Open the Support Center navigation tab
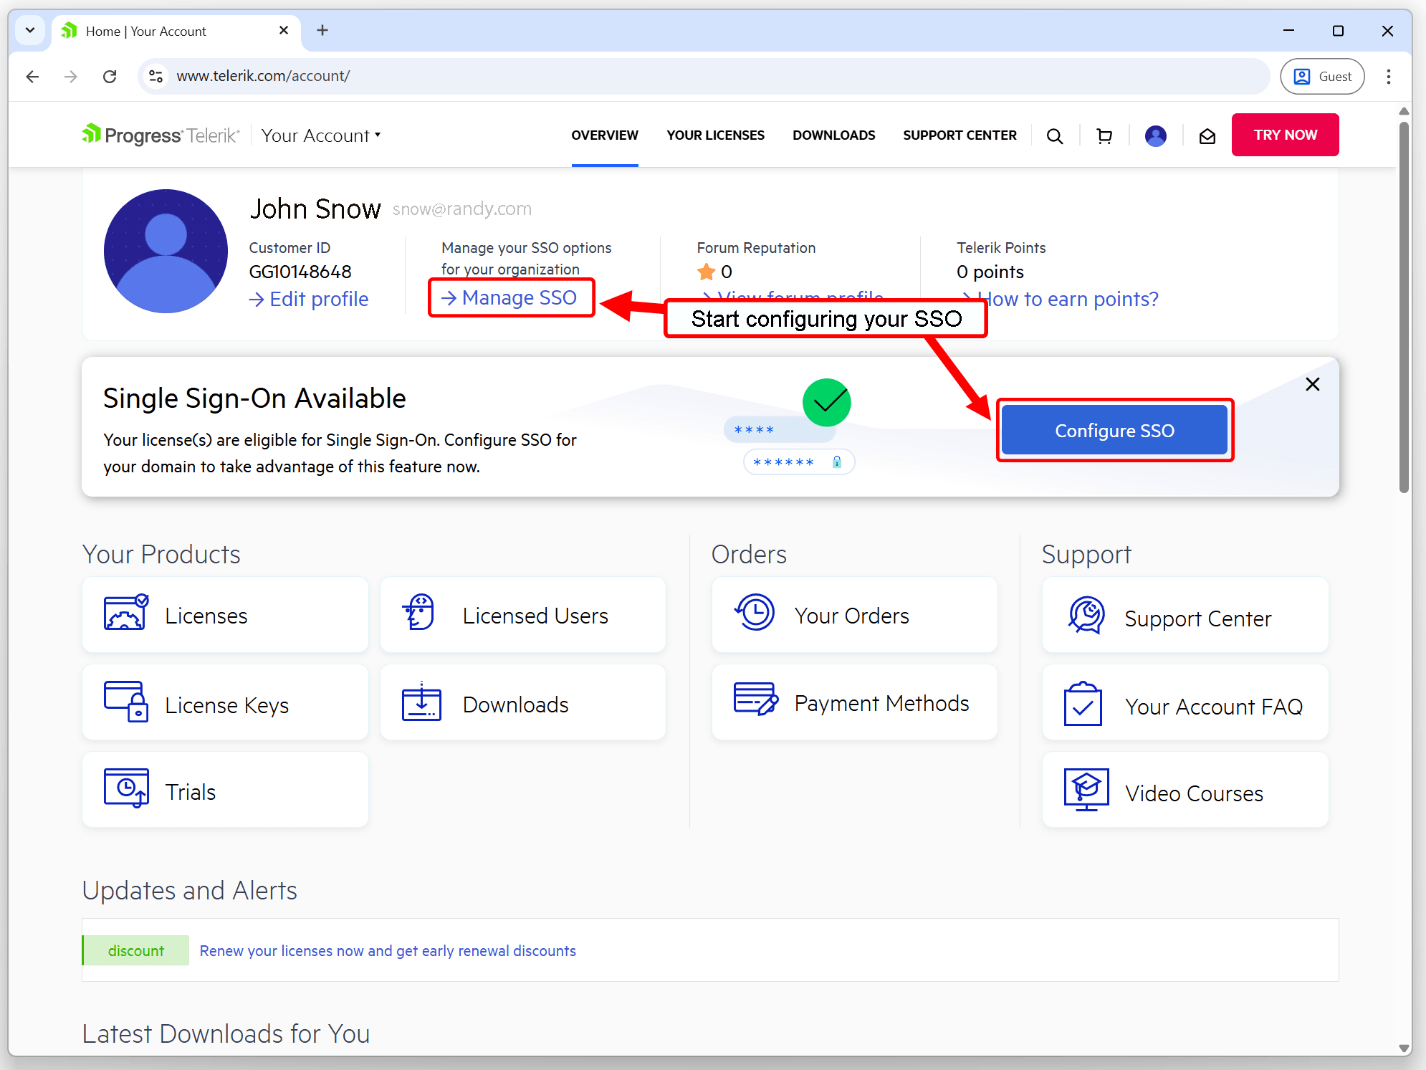This screenshot has width=1426, height=1070. click(x=960, y=135)
